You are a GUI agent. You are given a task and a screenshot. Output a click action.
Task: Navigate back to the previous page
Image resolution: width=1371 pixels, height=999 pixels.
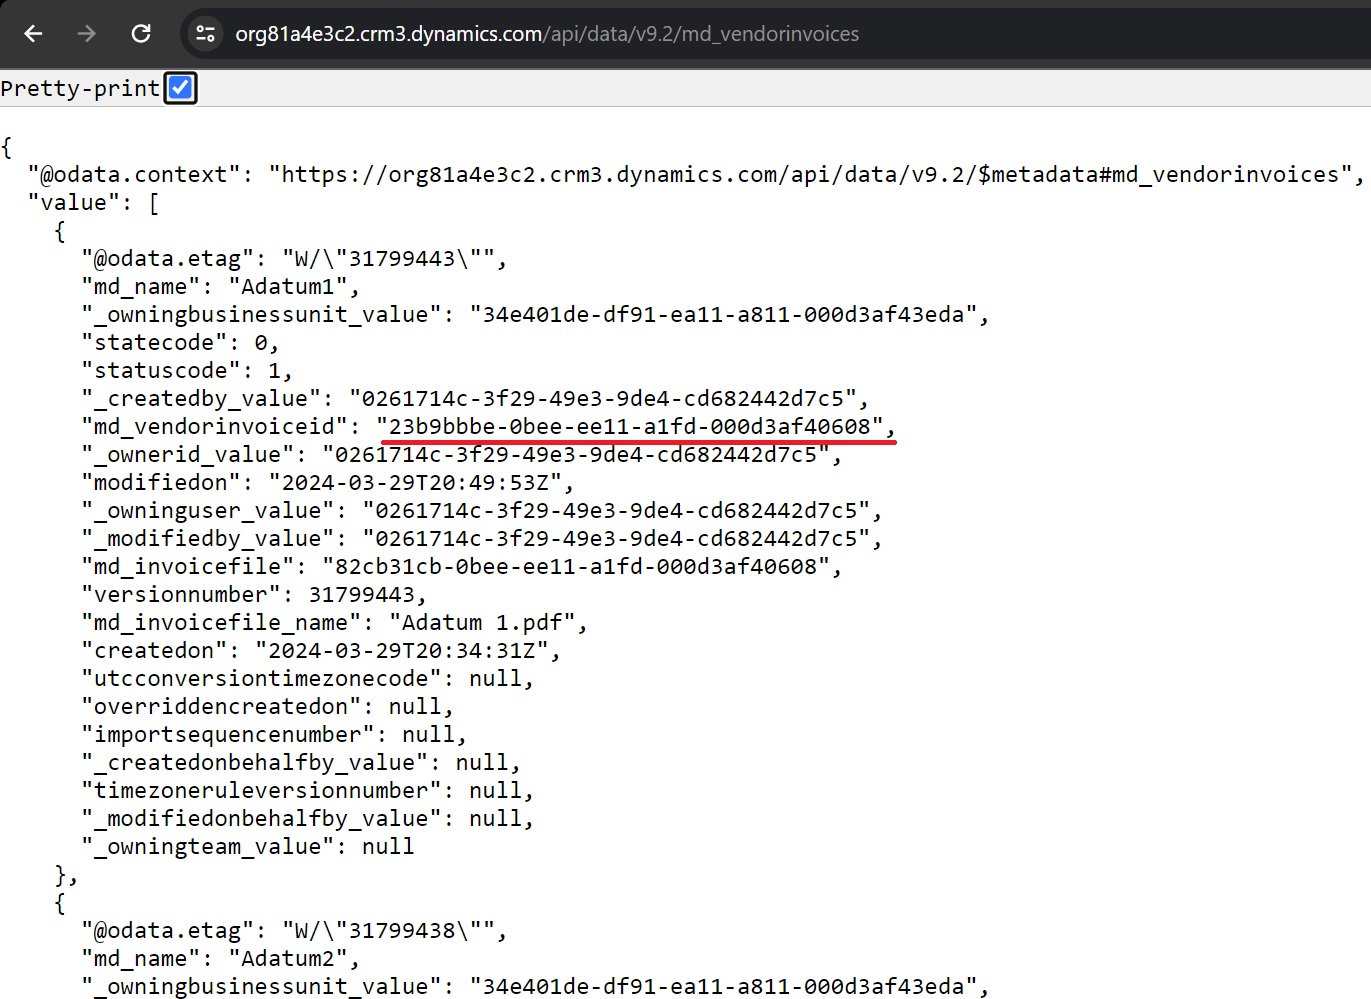(33, 33)
